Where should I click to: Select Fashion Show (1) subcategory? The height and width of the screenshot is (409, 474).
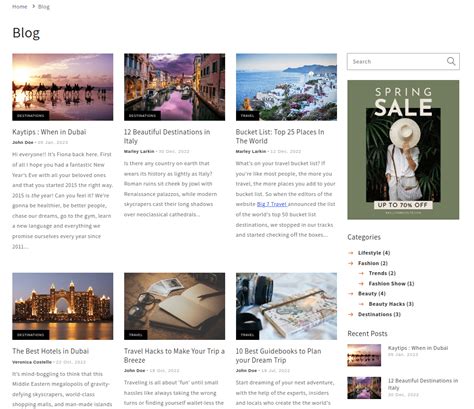coord(391,284)
